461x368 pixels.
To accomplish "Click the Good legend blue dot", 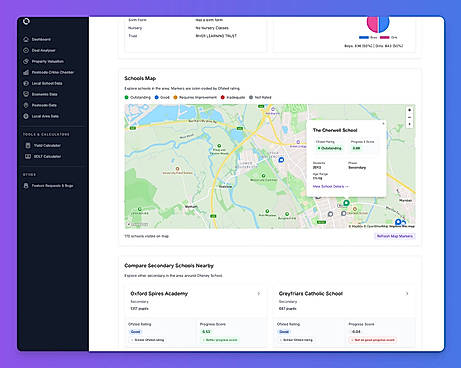I will pos(157,97).
